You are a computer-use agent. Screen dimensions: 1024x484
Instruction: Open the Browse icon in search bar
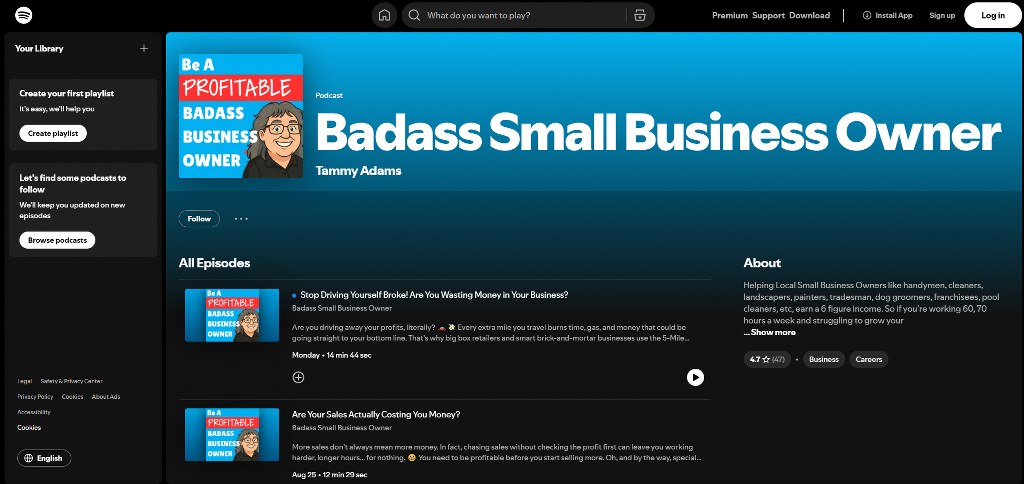[639, 15]
